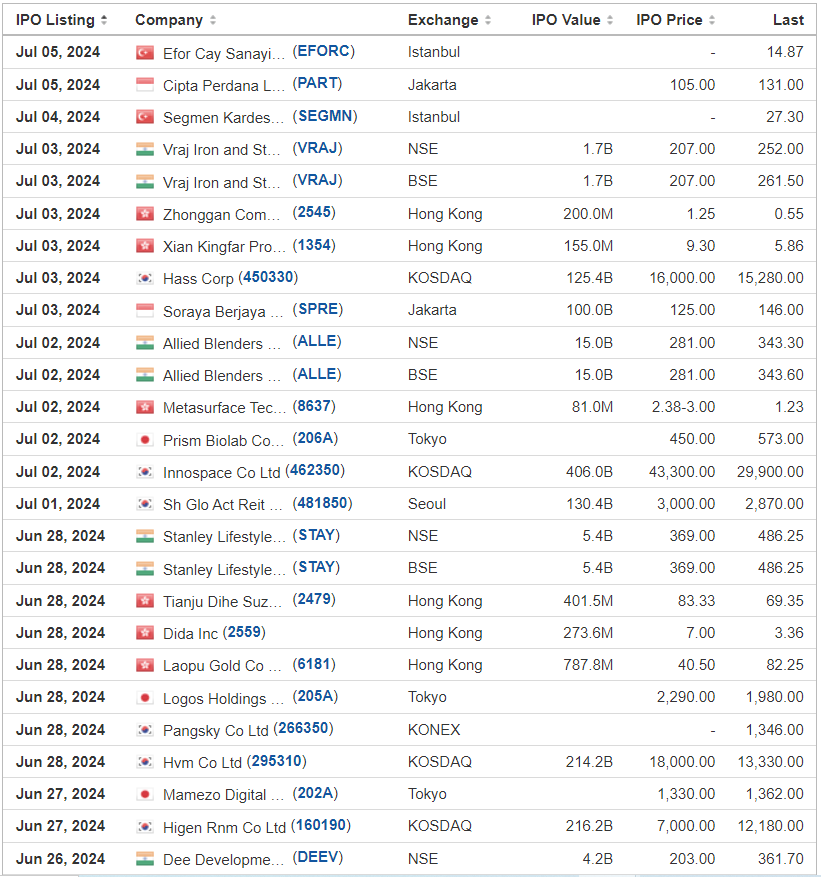Select IPO price 43,300.00

point(682,472)
